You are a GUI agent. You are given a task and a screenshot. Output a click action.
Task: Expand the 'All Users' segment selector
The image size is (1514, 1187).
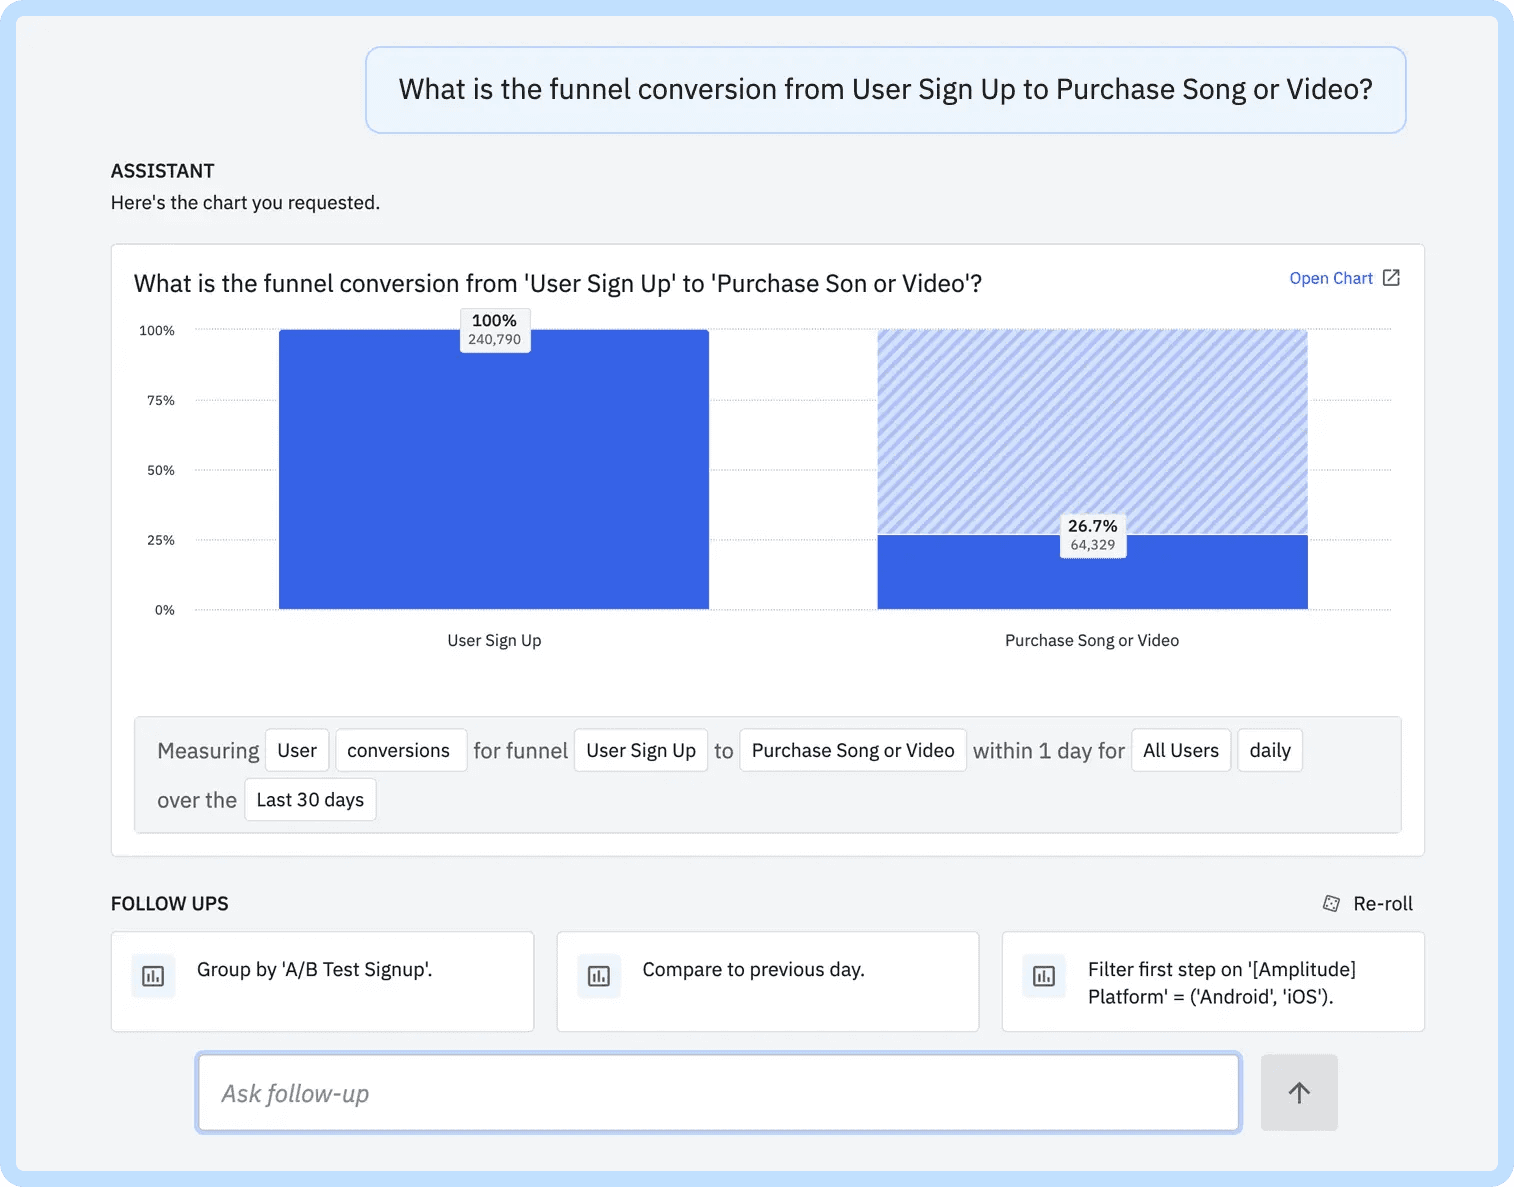(1181, 750)
